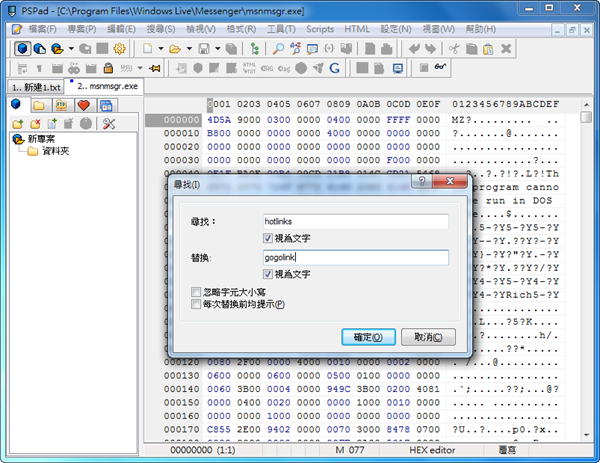600x463 pixels.
Task: Click the 4D5A hex value in first row
Action: tap(219, 120)
